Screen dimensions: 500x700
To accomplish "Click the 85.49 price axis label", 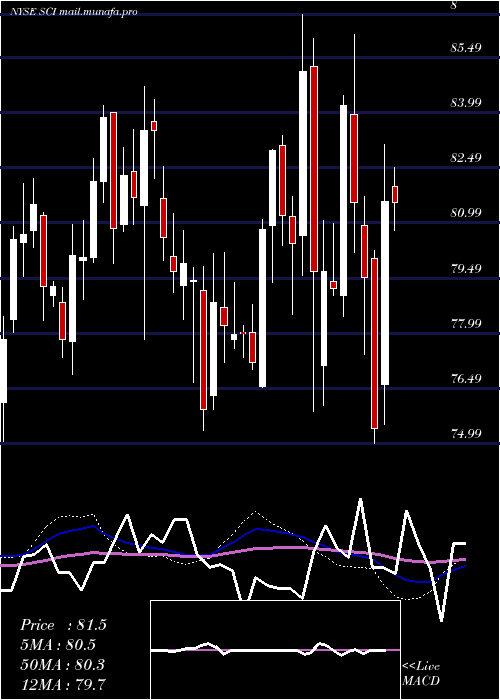I will (466, 47).
